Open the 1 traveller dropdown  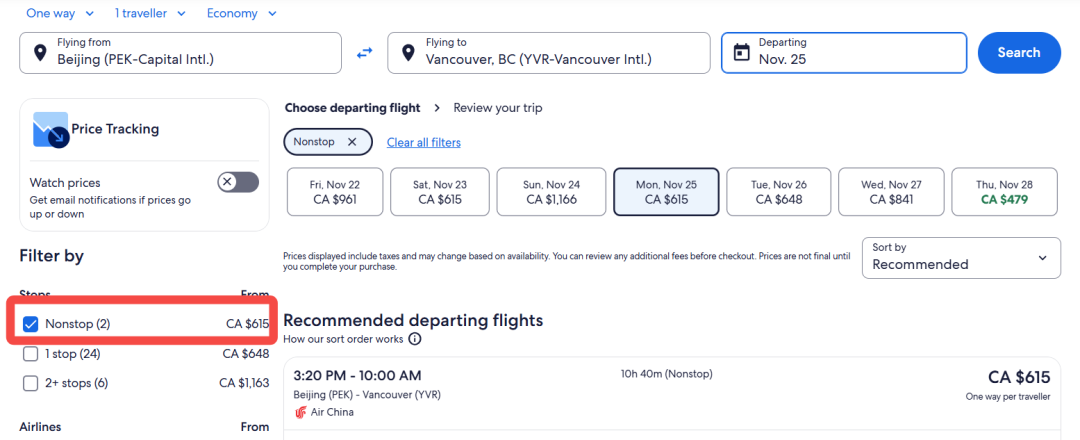tap(150, 13)
